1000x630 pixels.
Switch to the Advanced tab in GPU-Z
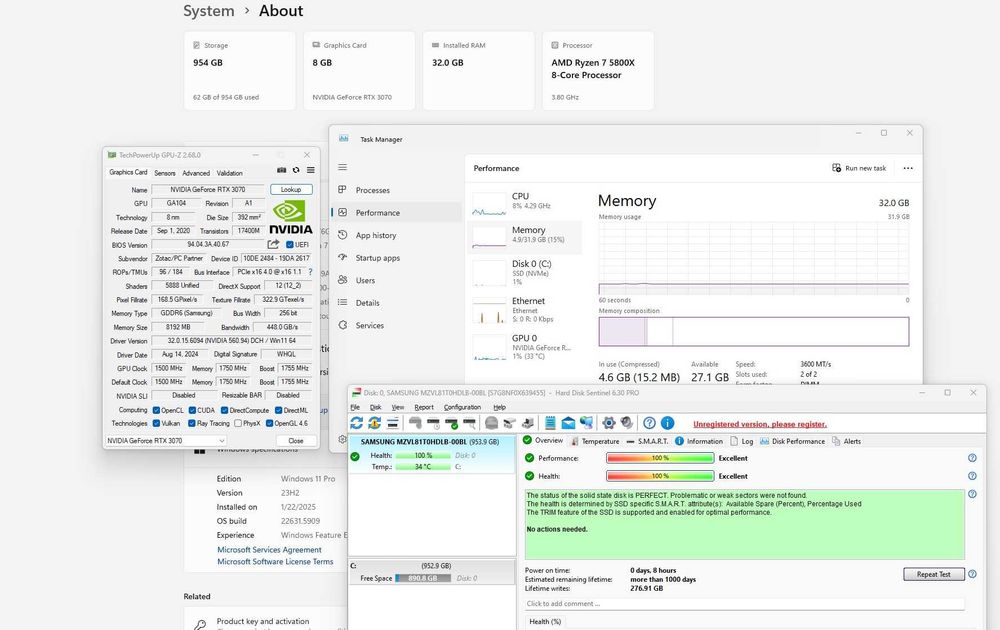(x=196, y=173)
